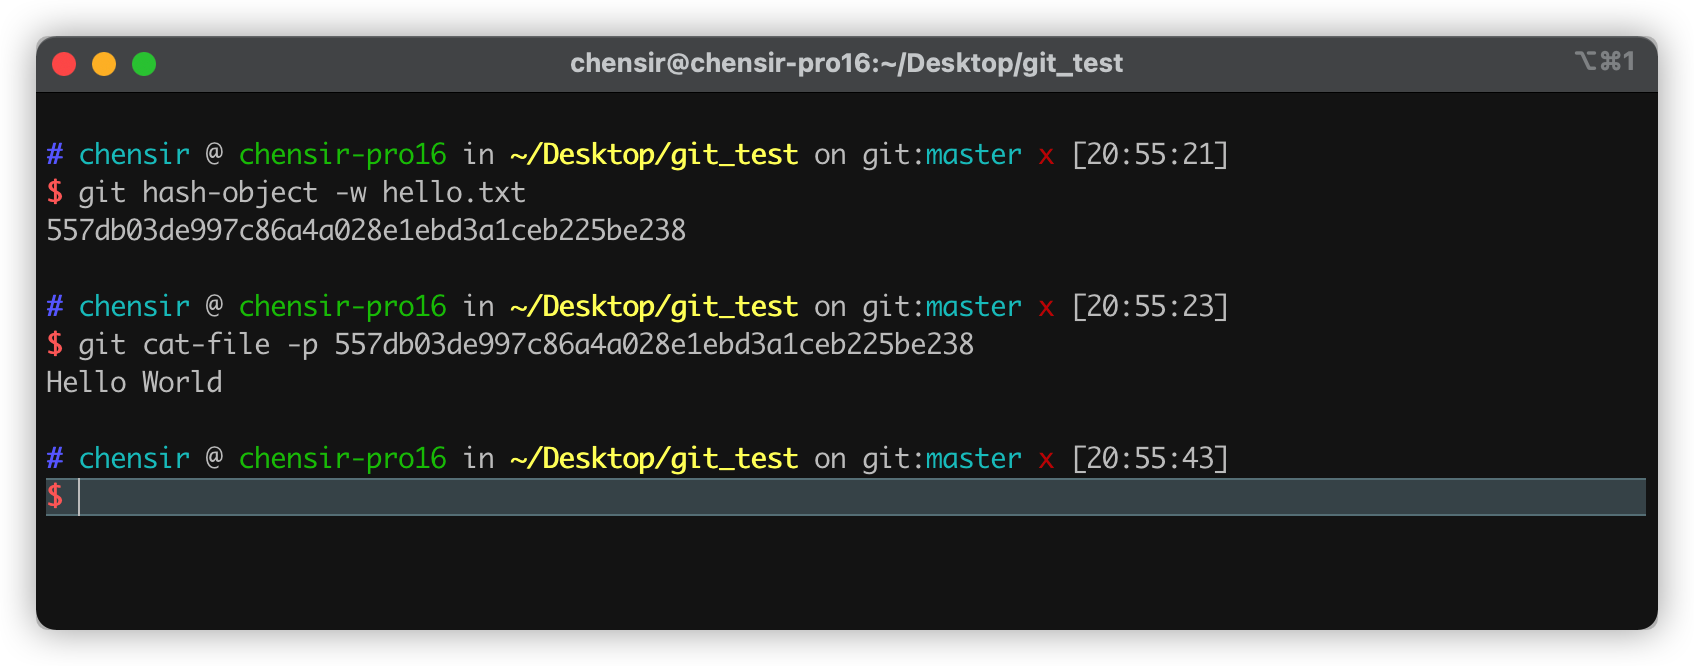Click the green zoom traffic light button

(145, 64)
